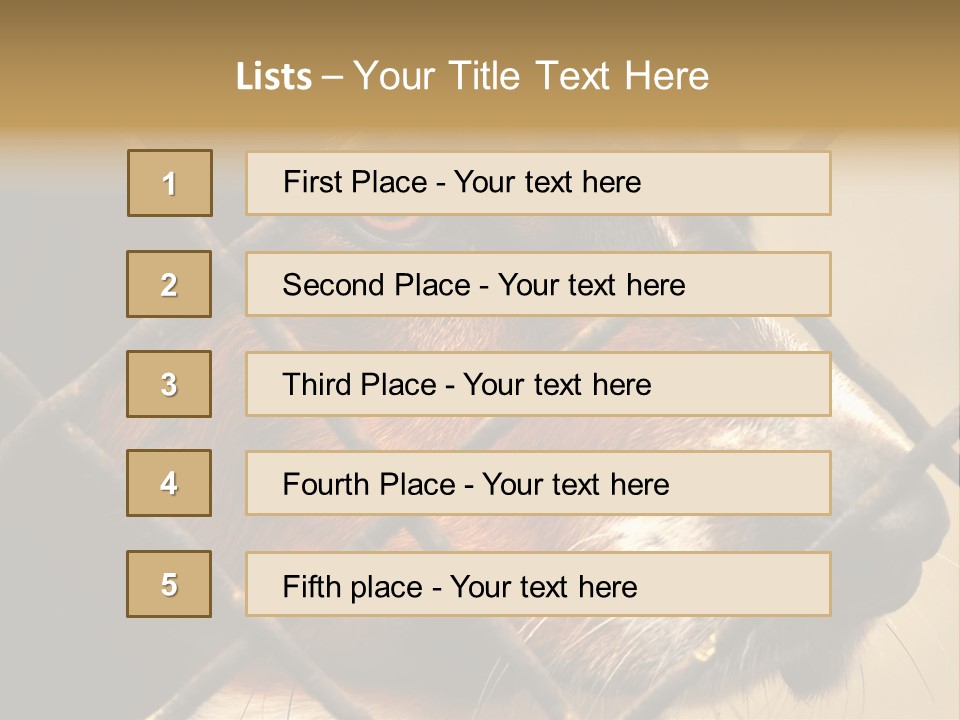Click the number 1 box
960x720 pixels.
coord(170,183)
